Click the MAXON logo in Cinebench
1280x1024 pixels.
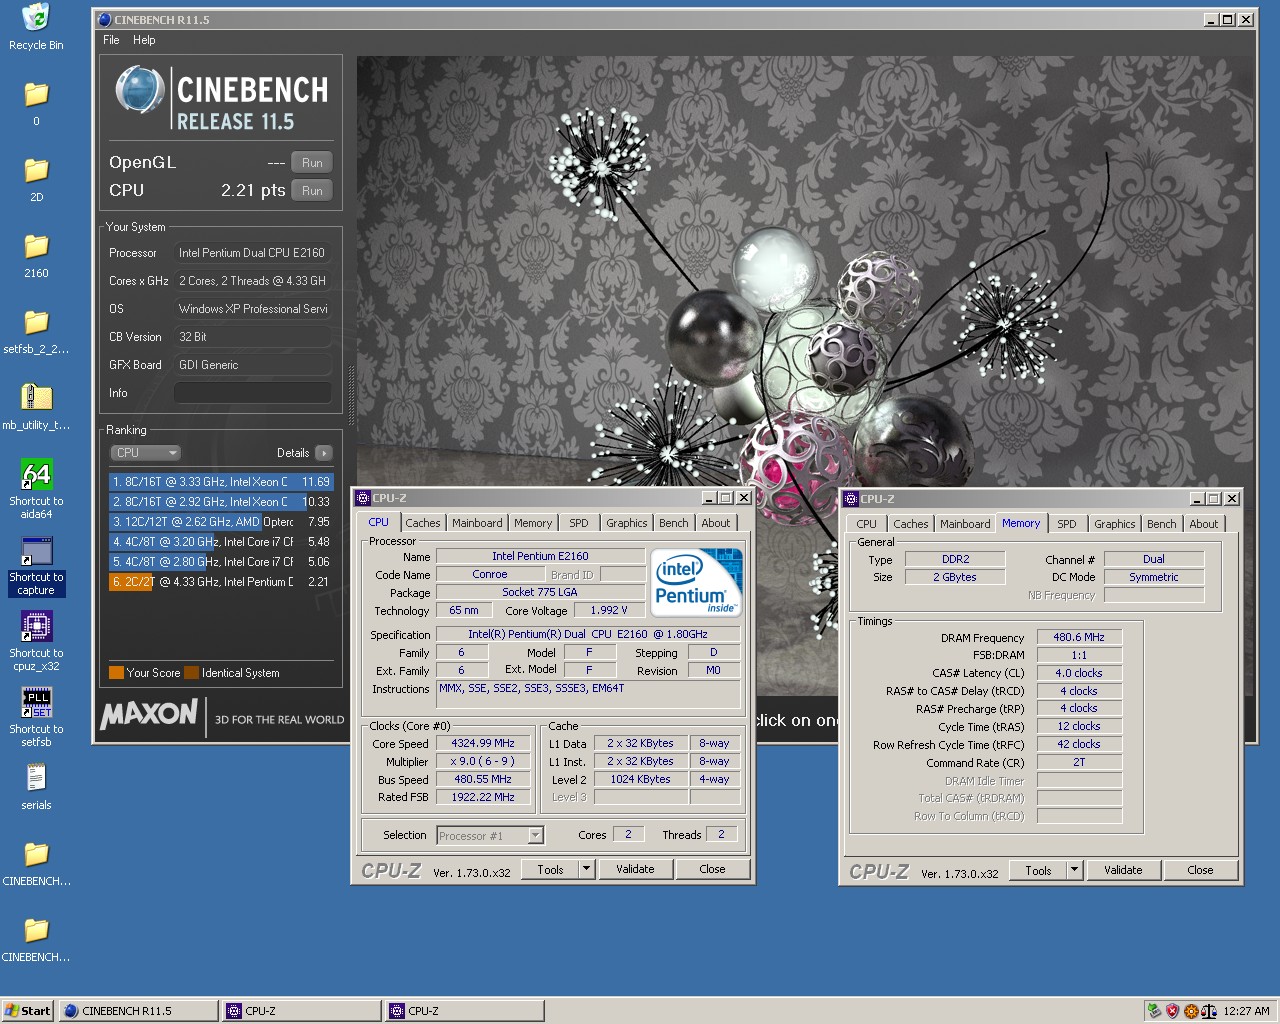(x=149, y=714)
